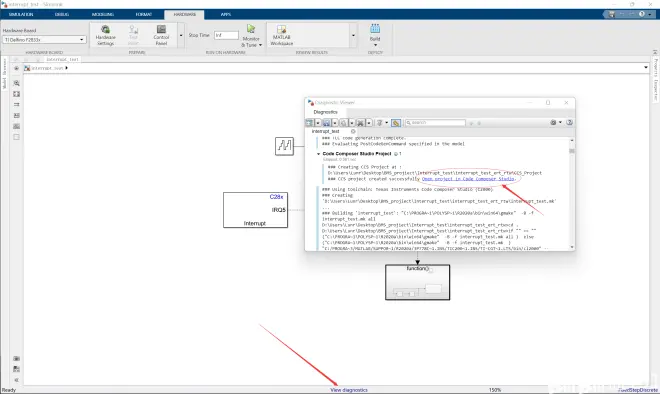Select the Diagnostics tab in Diagnostic Viewer

tap(325, 112)
